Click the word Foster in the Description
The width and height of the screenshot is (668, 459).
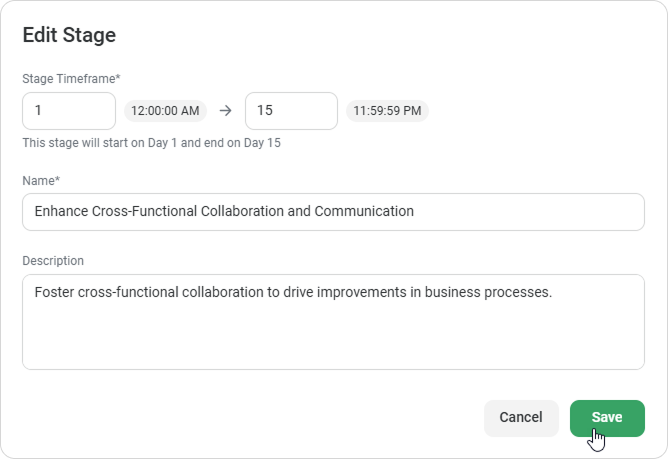55,293
